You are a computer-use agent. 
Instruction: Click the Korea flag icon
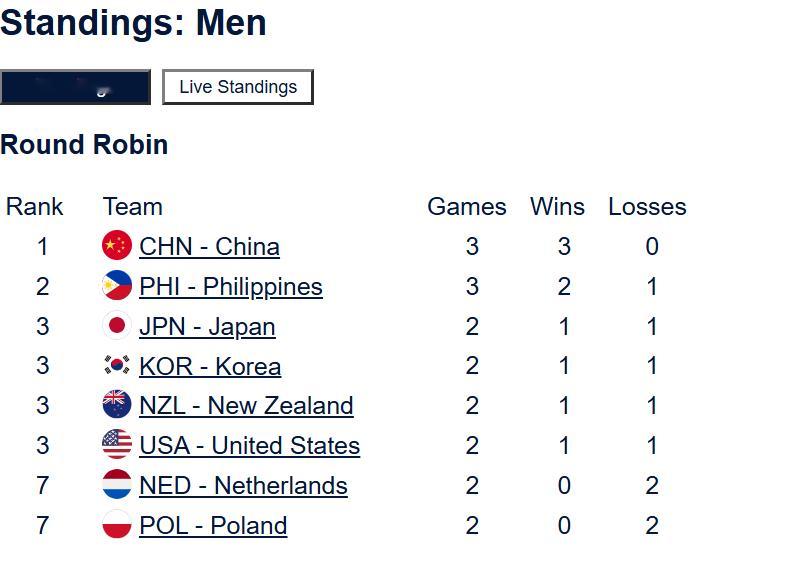(117, 365)
